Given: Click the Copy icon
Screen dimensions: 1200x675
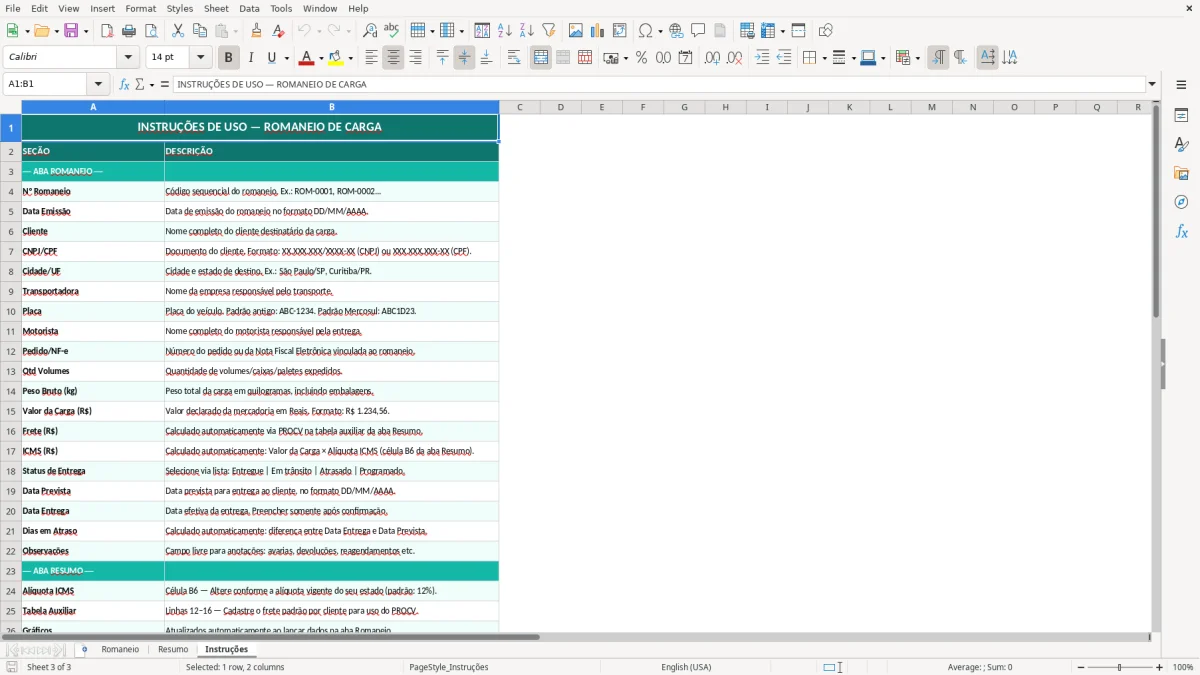Looking at the screenshot, I should pos(200,31).
